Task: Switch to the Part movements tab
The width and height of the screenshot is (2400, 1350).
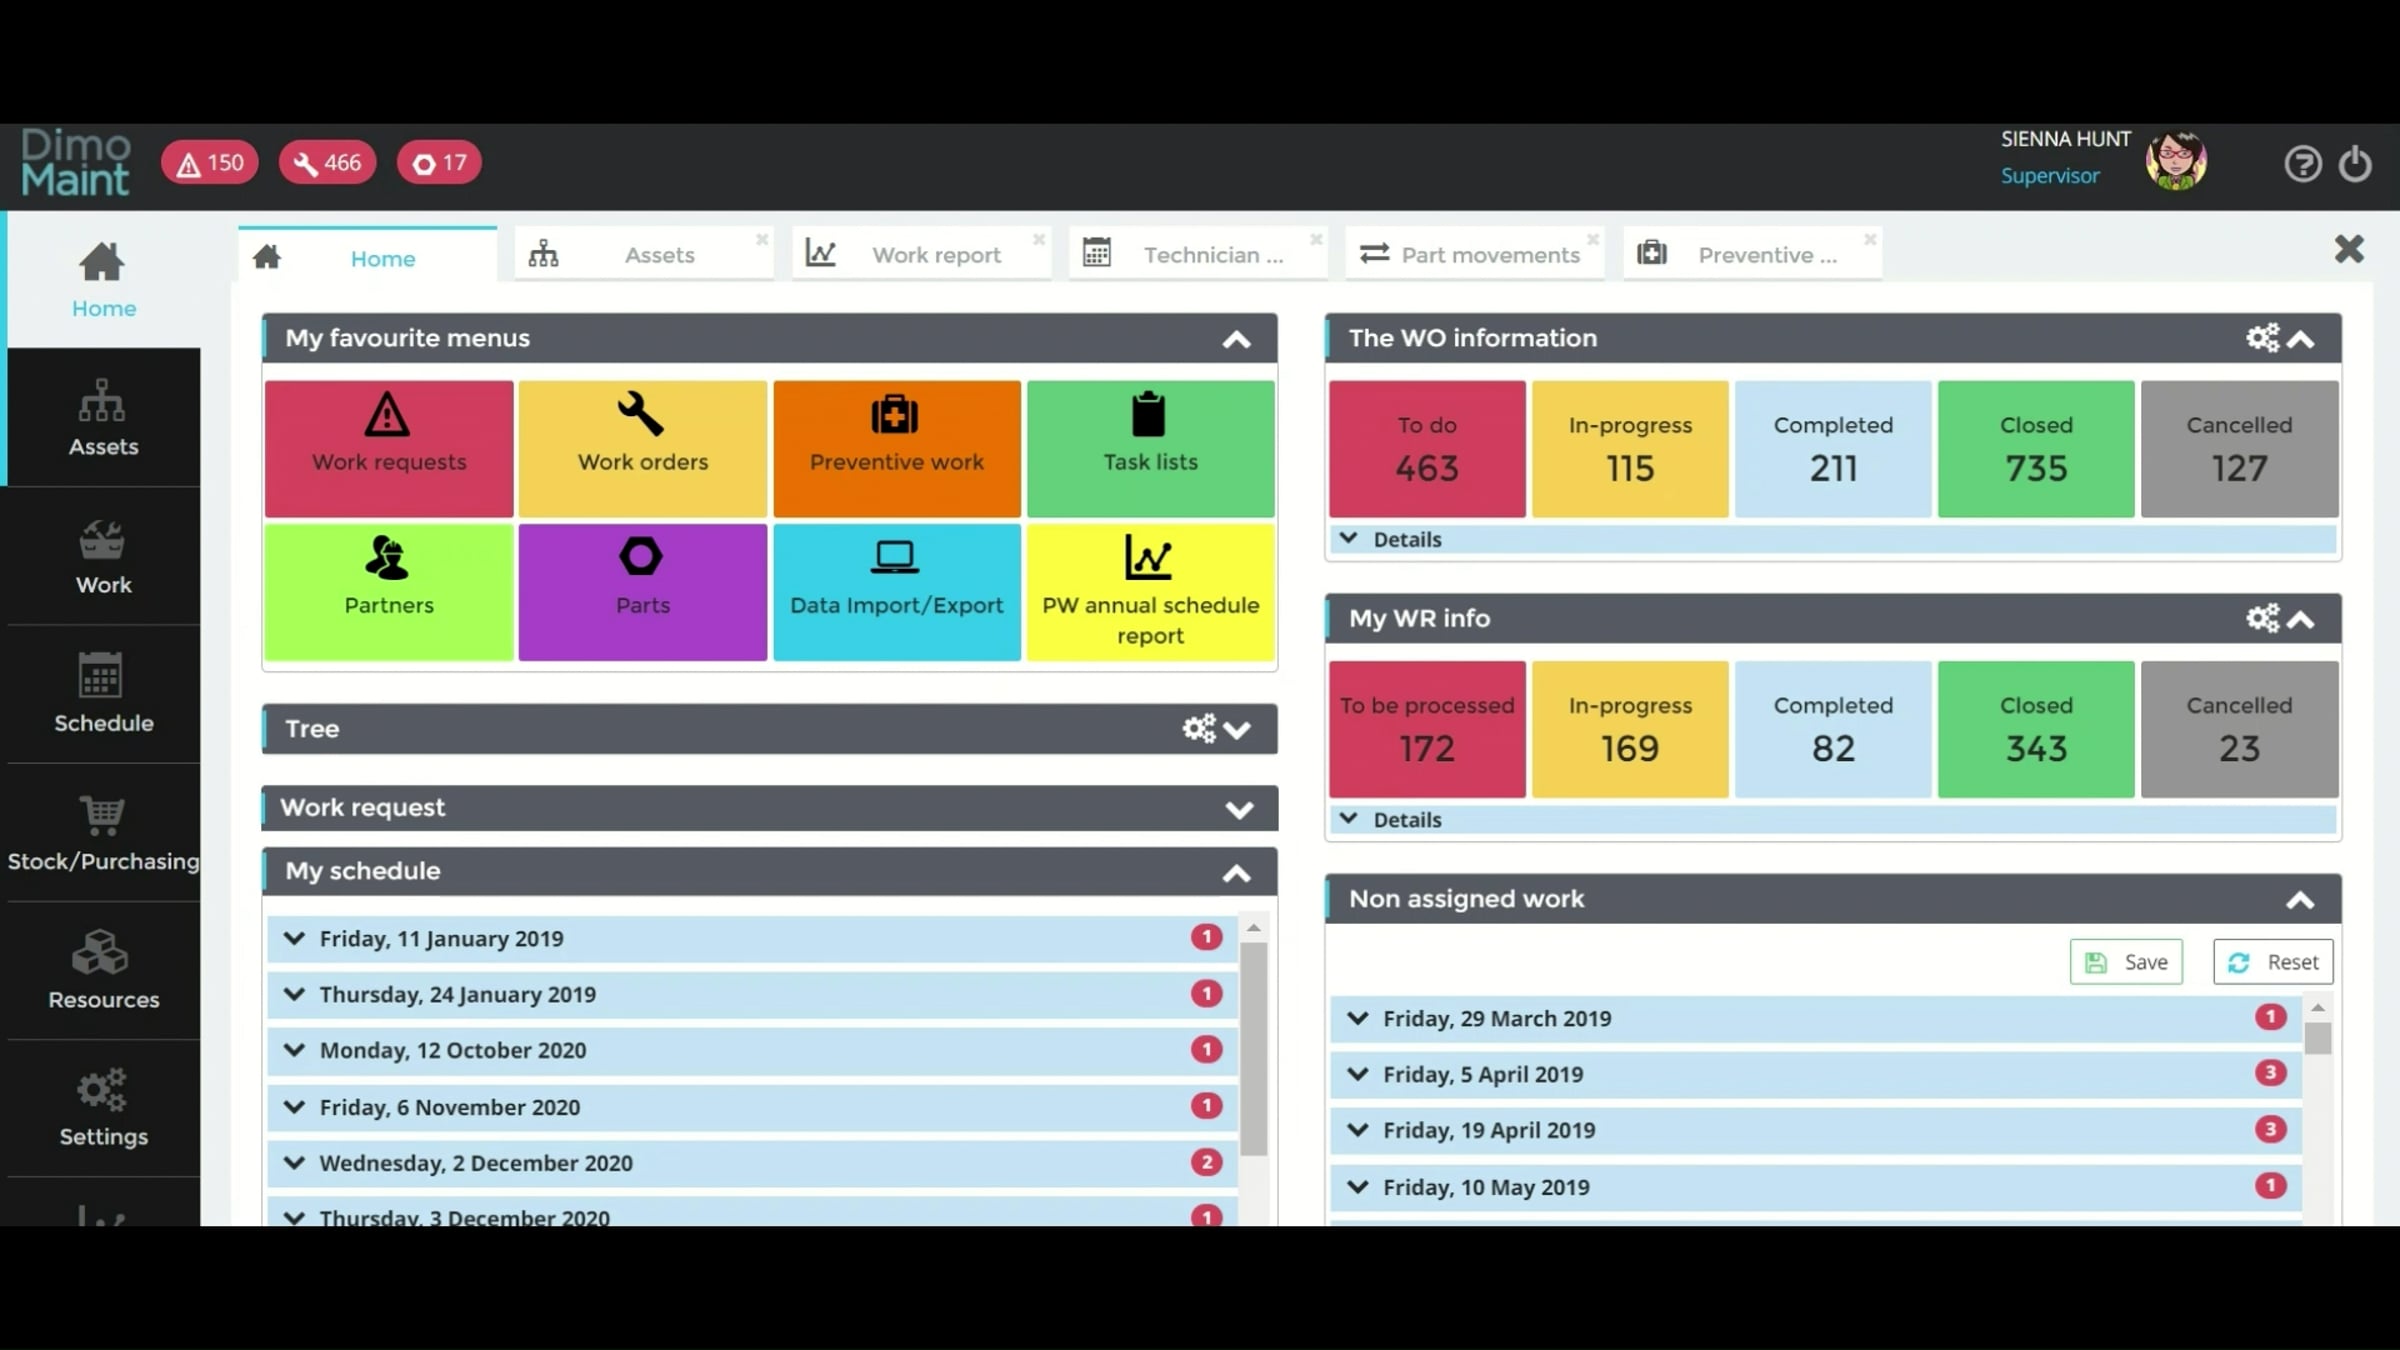Action: (x=1488, y=255)
